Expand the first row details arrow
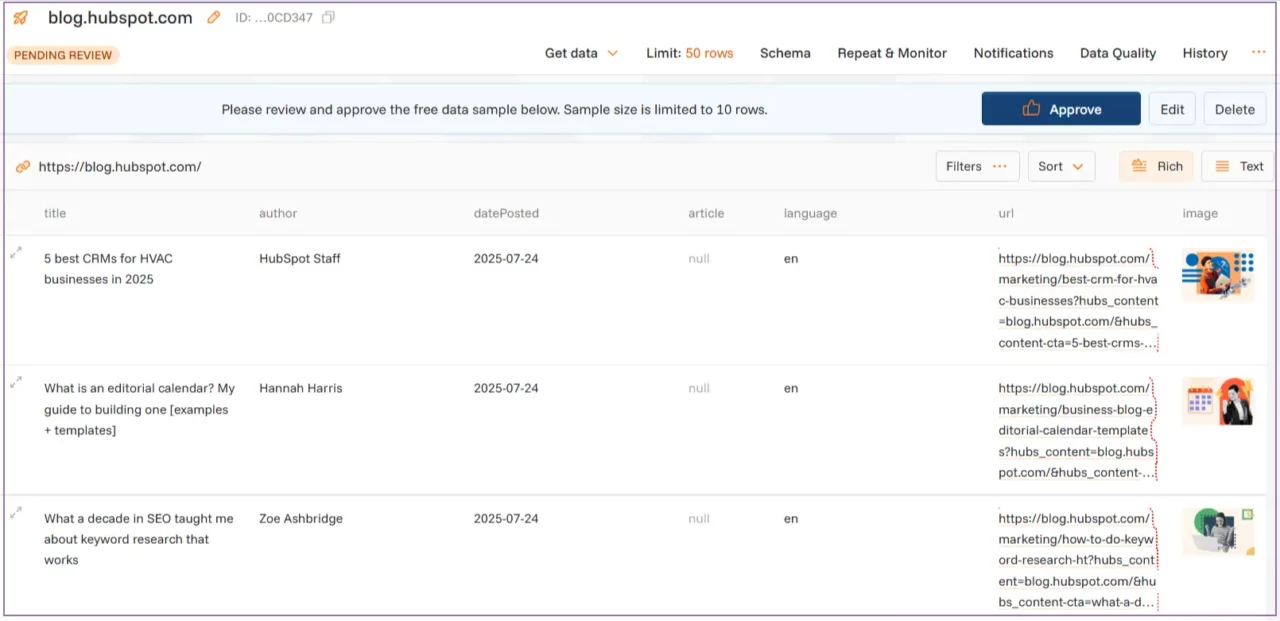1280x621 pixels. tap(15, 252)
